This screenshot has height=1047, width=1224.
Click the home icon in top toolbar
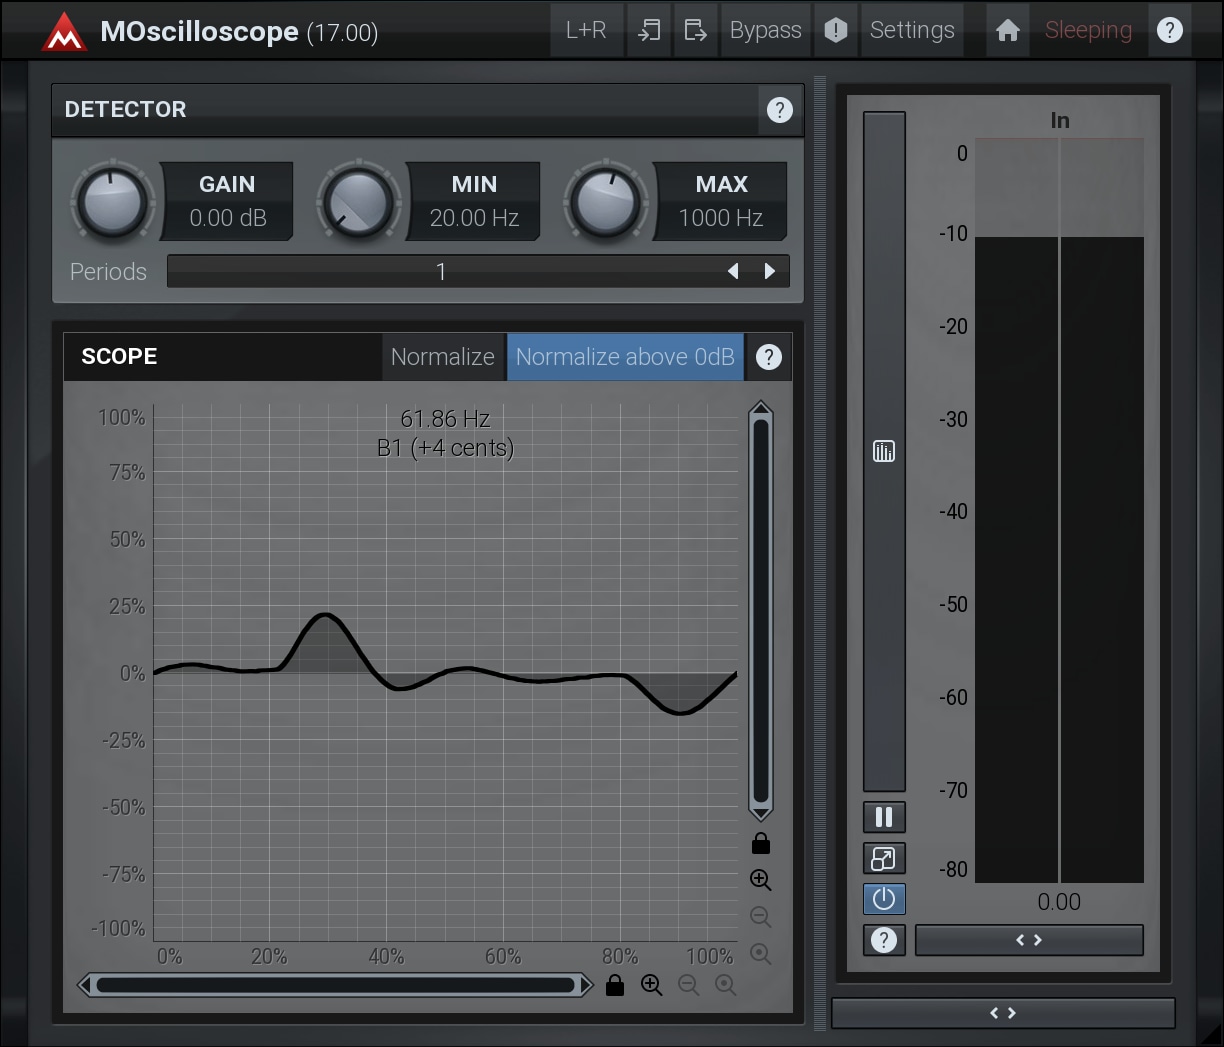pos(1008,31)
